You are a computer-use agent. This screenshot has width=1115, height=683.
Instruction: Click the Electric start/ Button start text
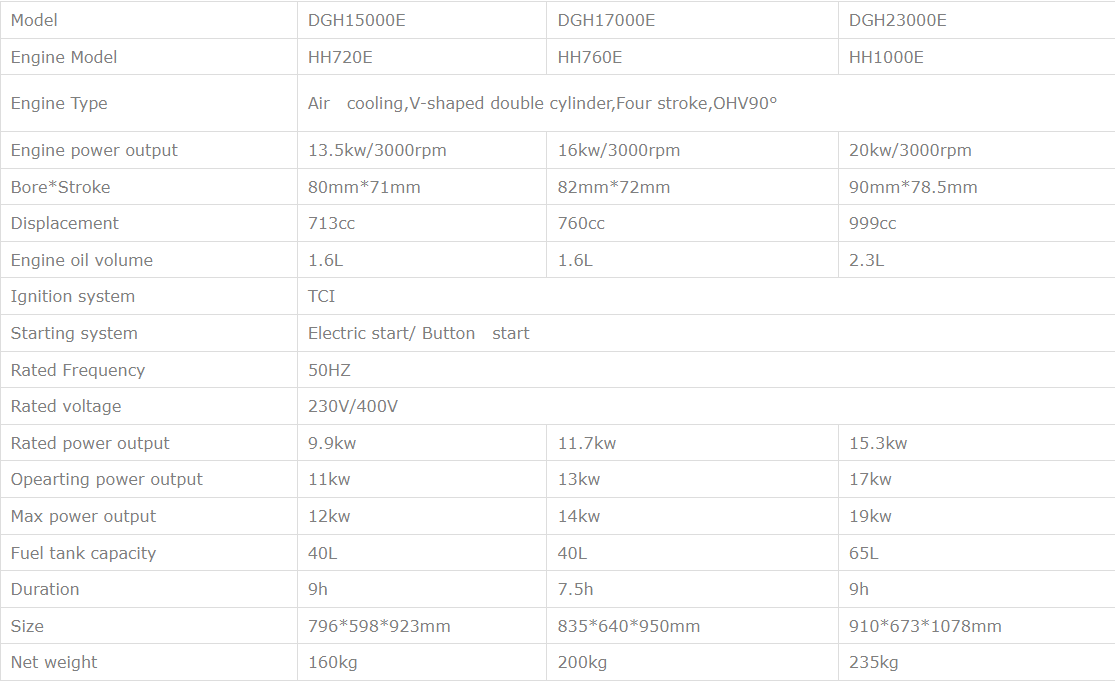[x=418, y=333]
